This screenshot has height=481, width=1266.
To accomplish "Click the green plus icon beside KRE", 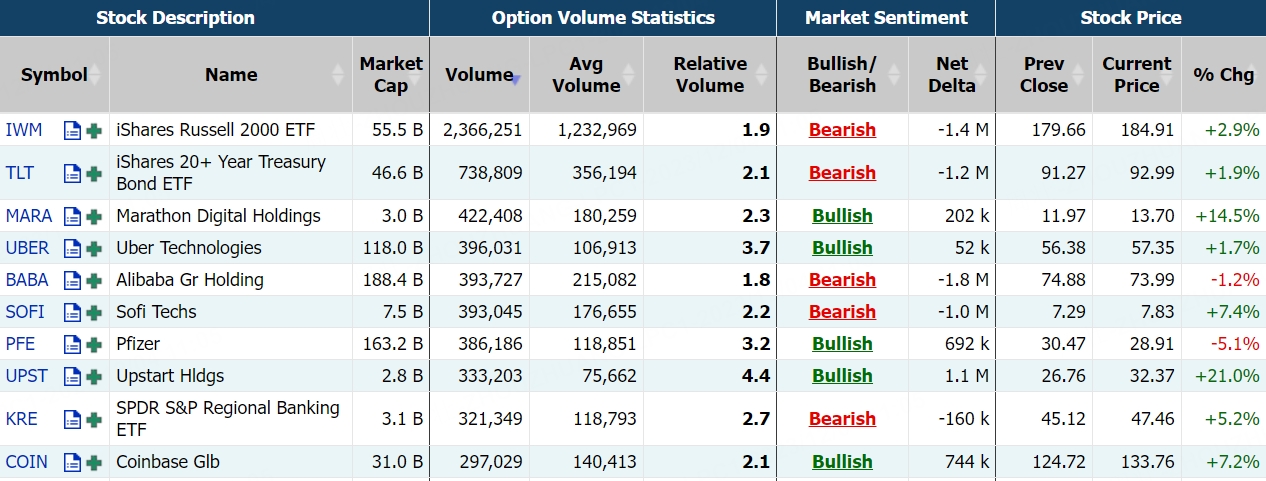I will pos(94,419).
